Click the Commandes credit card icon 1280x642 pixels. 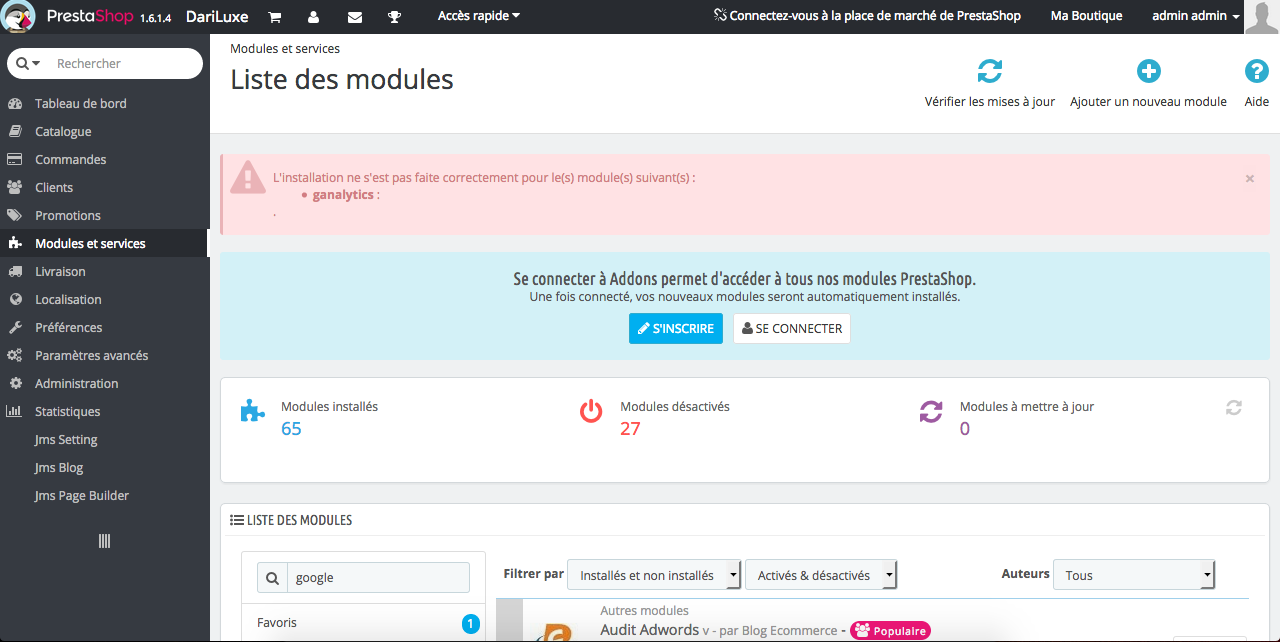click(15, 160)
